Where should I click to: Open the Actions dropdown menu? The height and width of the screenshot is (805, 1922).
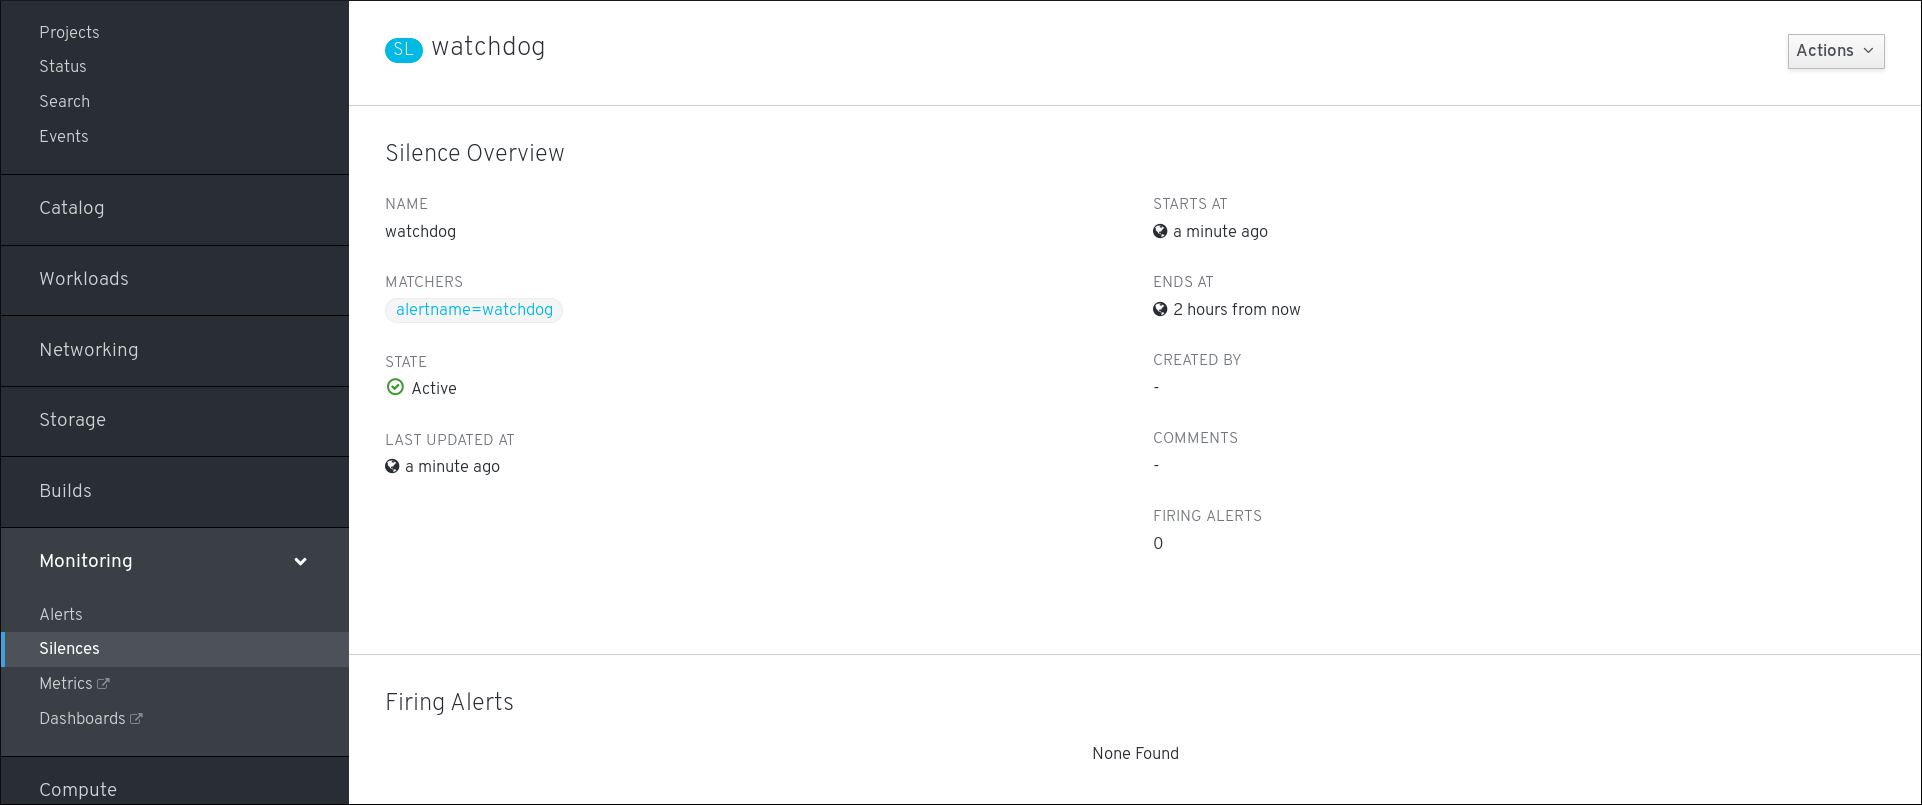click(x=1835, y=51)
